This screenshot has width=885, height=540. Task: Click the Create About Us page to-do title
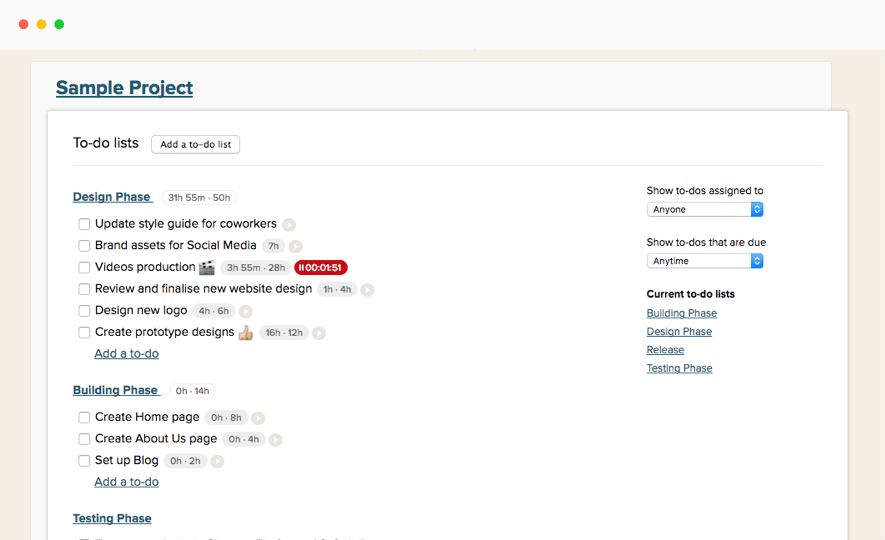[x=156, y=438]
